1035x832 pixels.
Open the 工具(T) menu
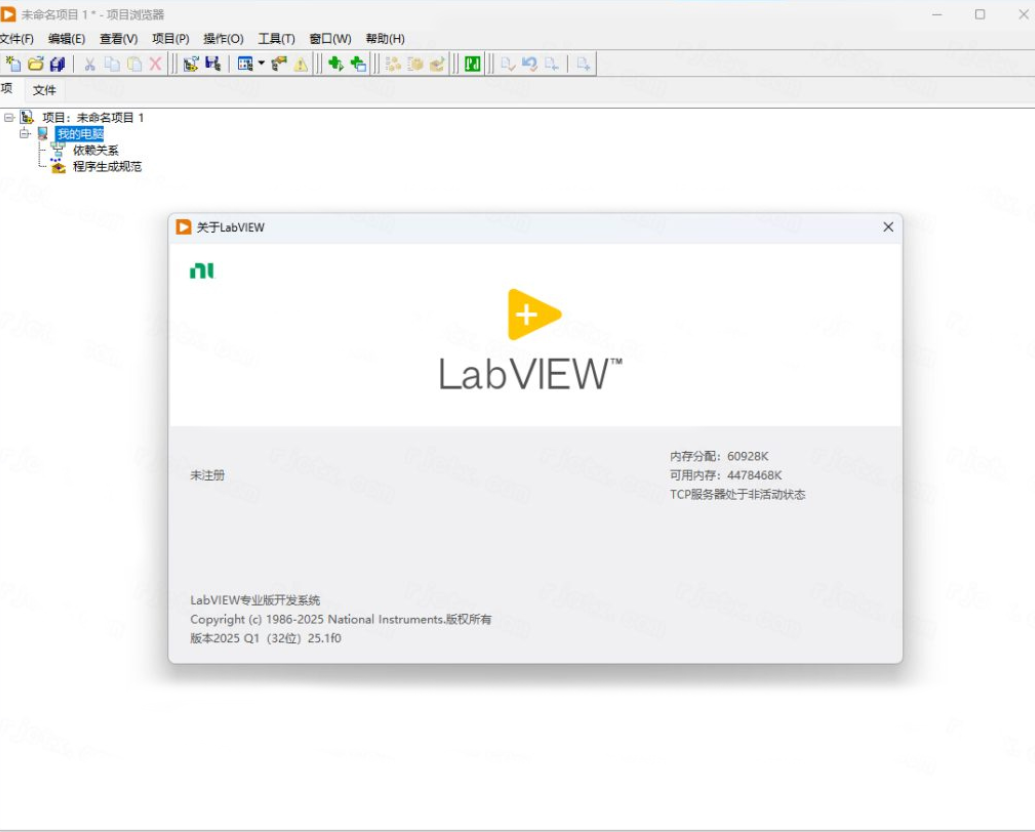coord(276,39)
